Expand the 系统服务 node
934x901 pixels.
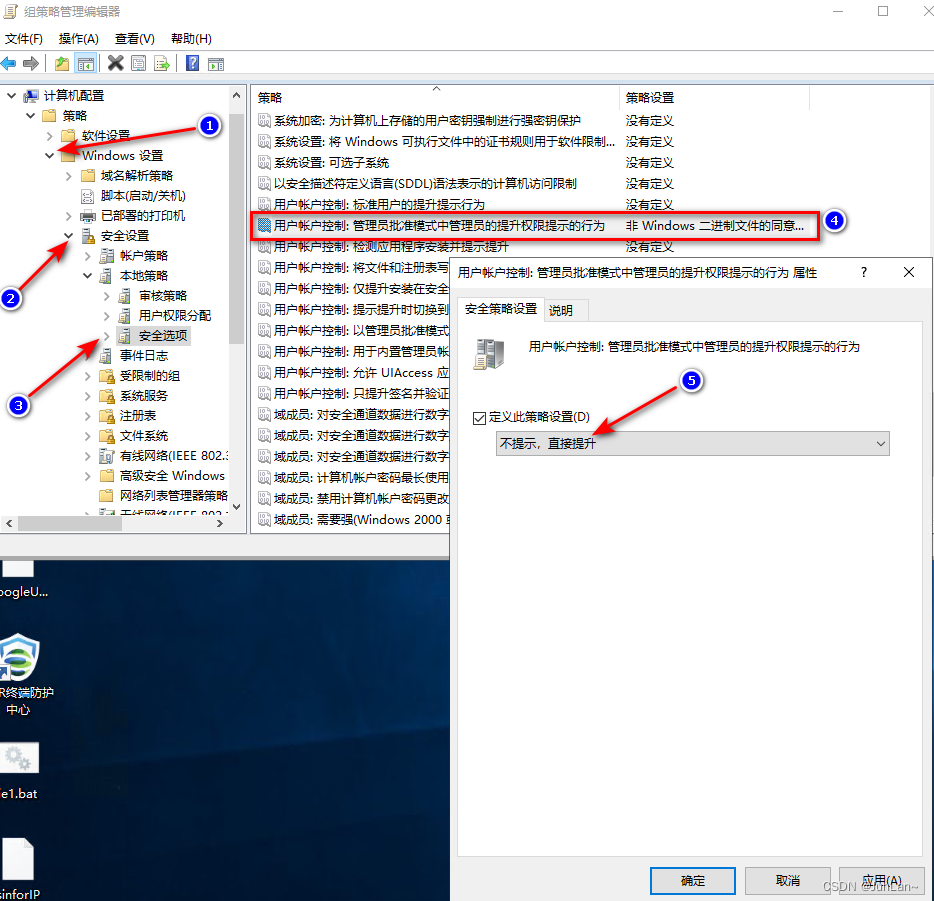coord(88,396)
